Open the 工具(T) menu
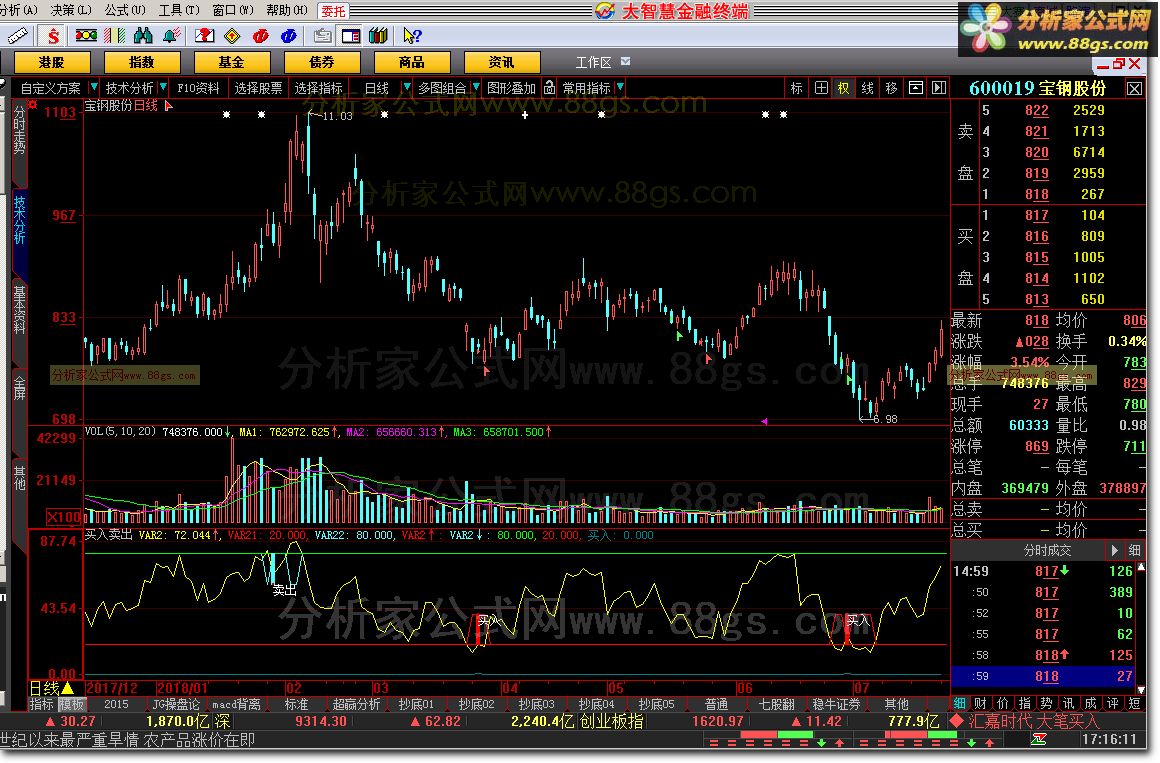This screenshot has height=763, width=1160. tap(179, 10)
